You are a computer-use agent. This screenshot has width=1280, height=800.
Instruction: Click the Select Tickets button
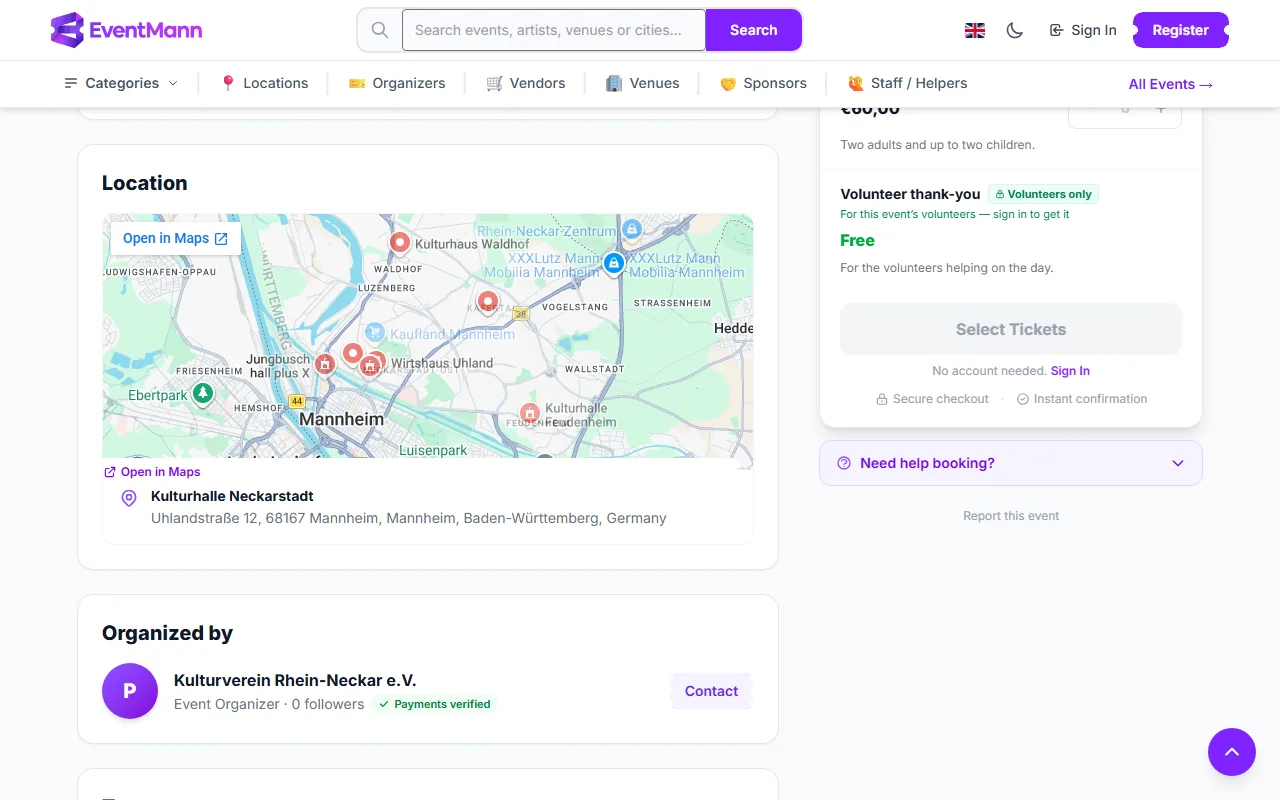[x=1011, y=329]
